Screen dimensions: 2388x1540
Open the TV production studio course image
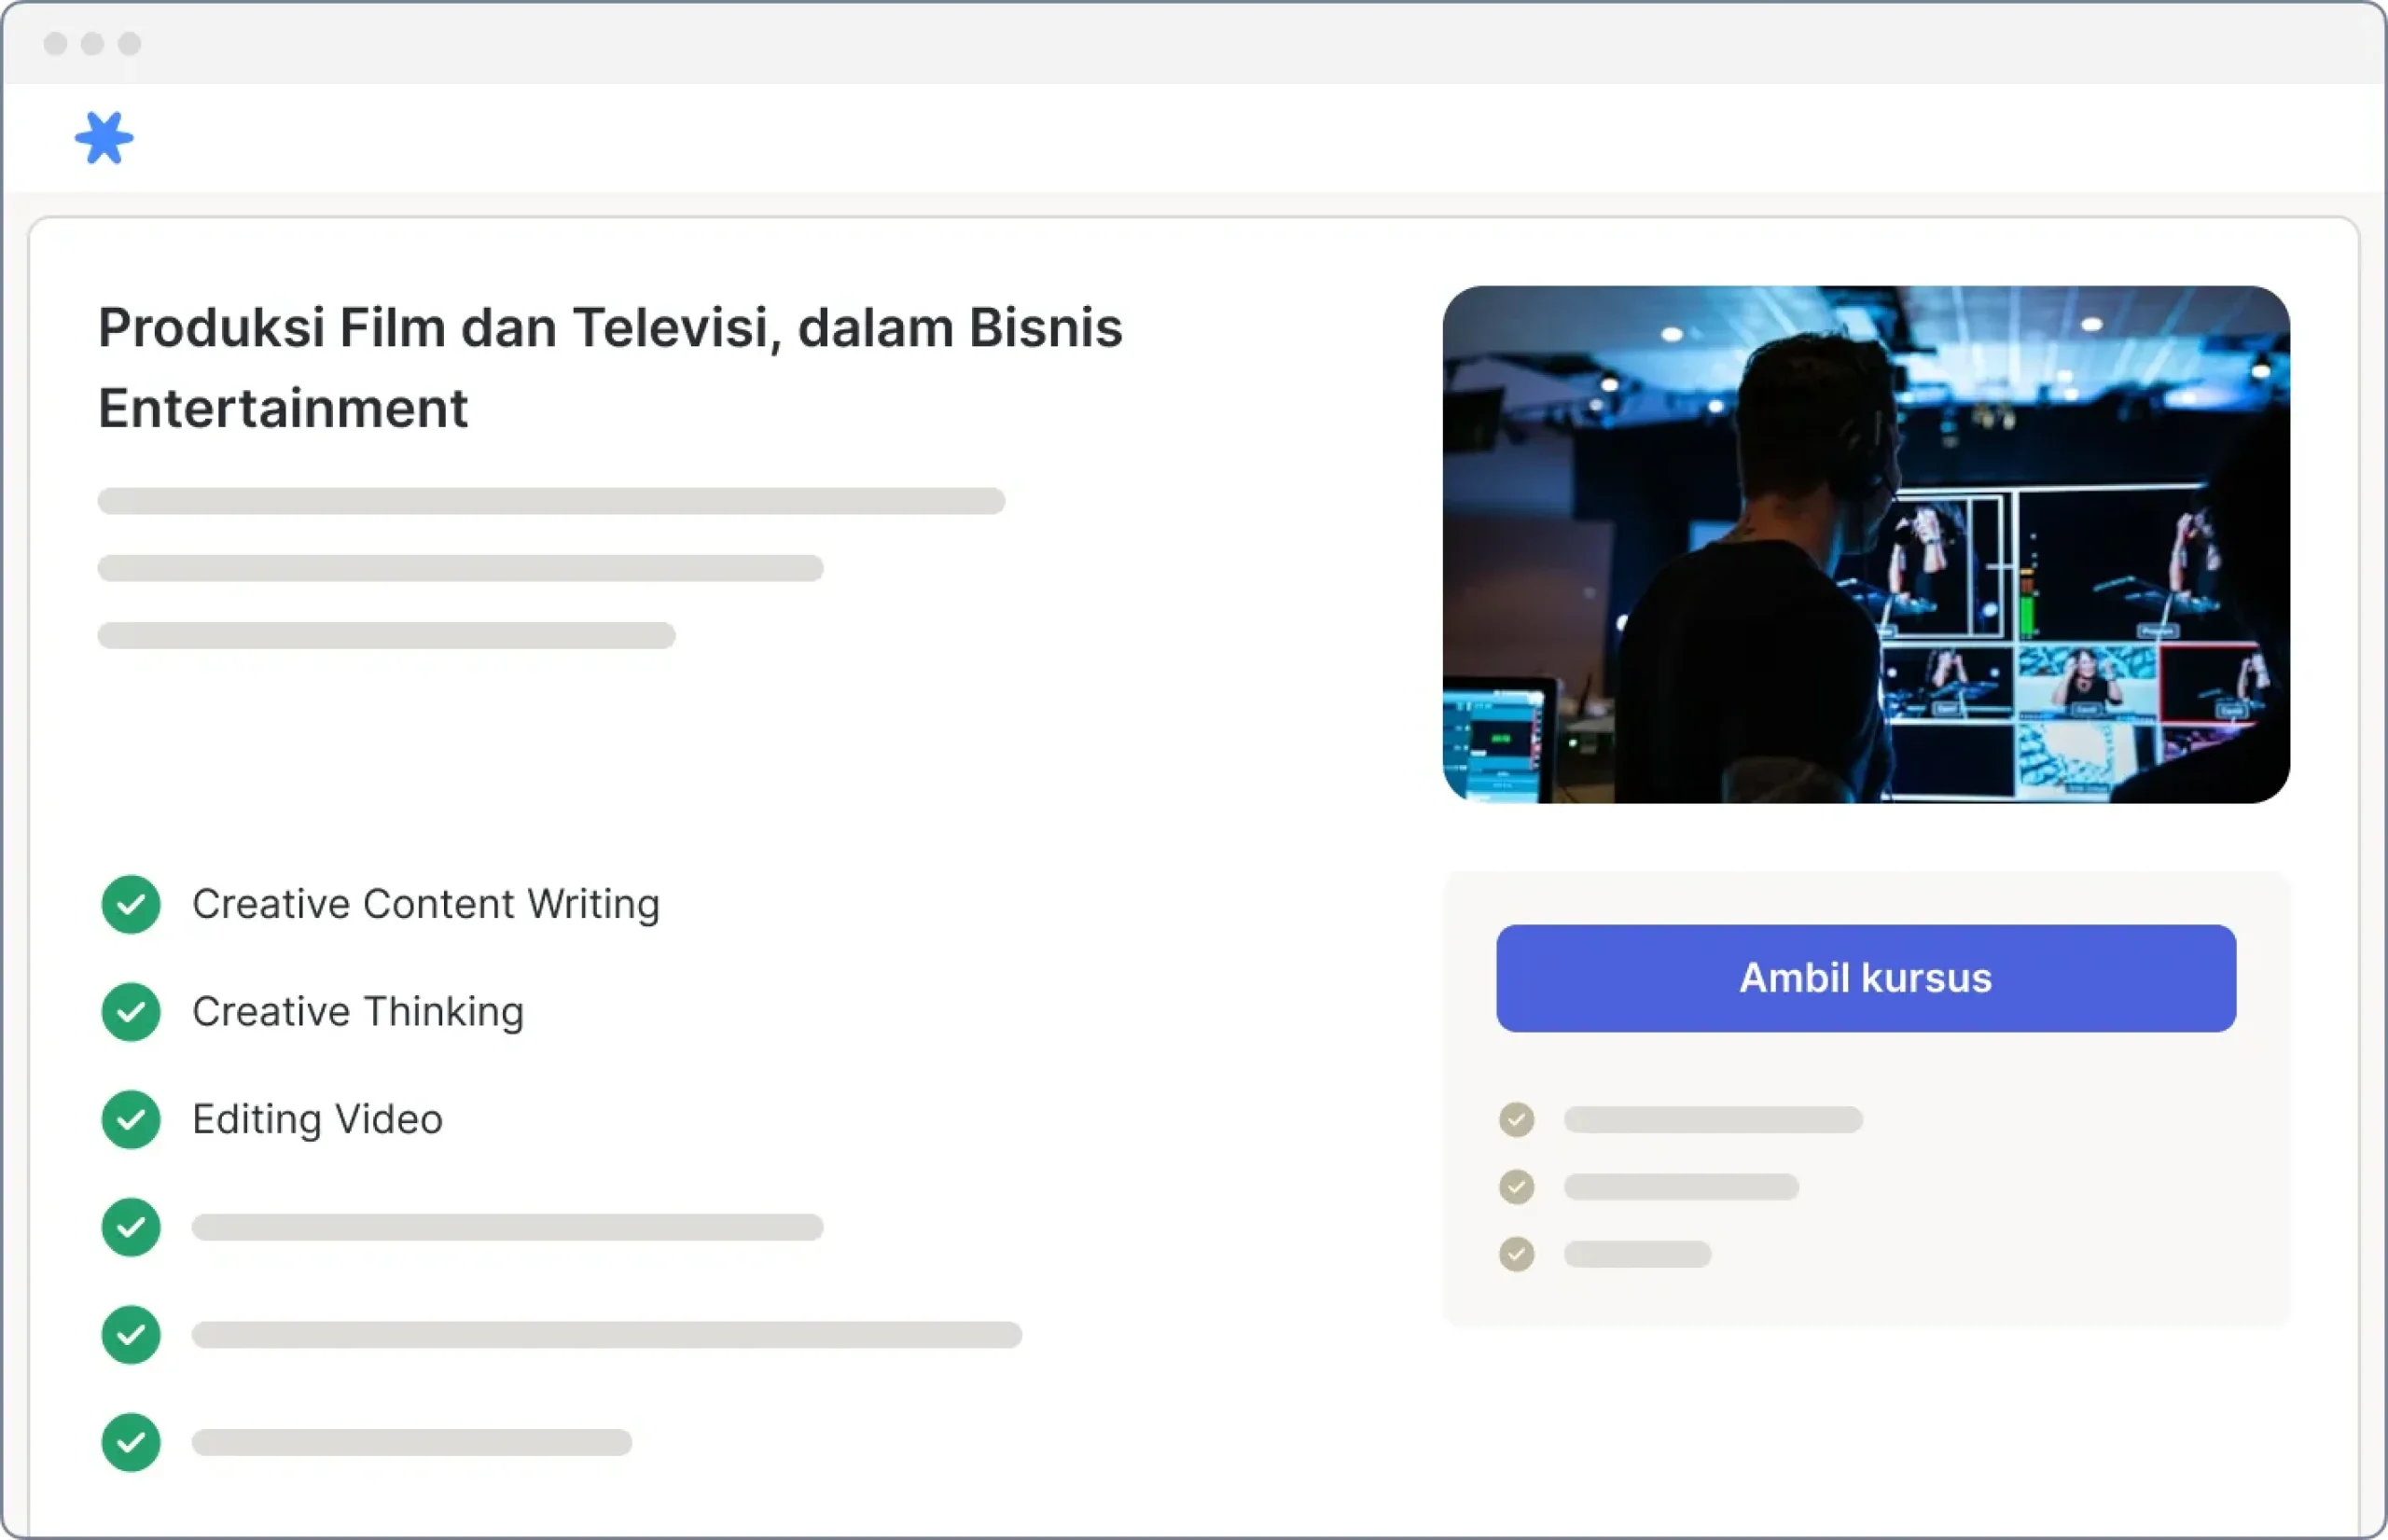[1866, 544]
